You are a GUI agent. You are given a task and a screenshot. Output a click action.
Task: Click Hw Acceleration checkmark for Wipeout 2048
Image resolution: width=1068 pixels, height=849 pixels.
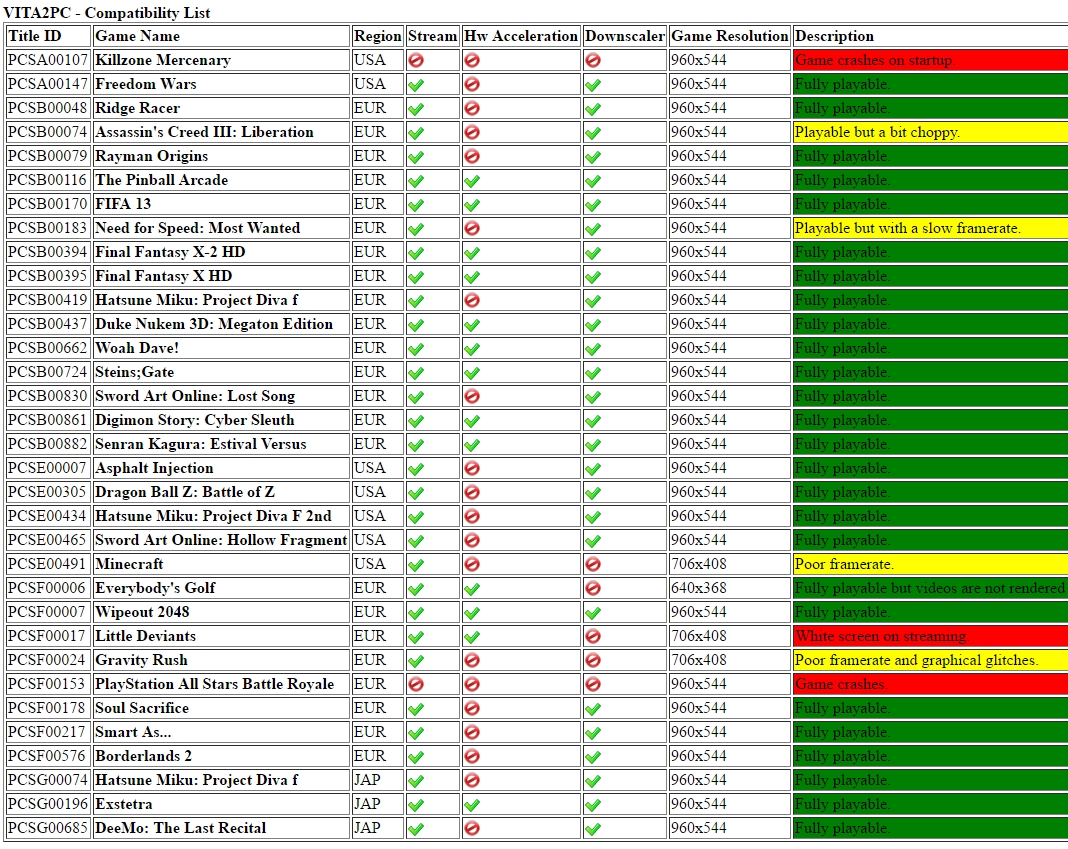[471, 613]
